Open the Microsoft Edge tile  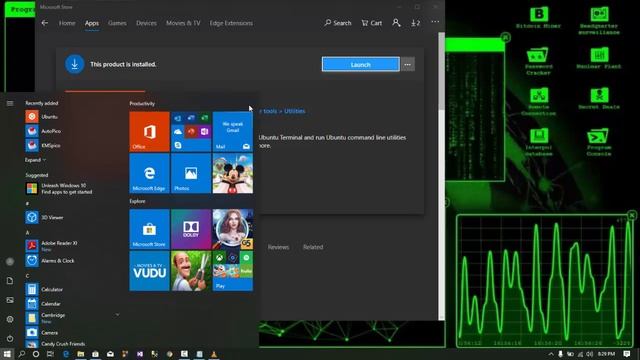click(149, 173)
